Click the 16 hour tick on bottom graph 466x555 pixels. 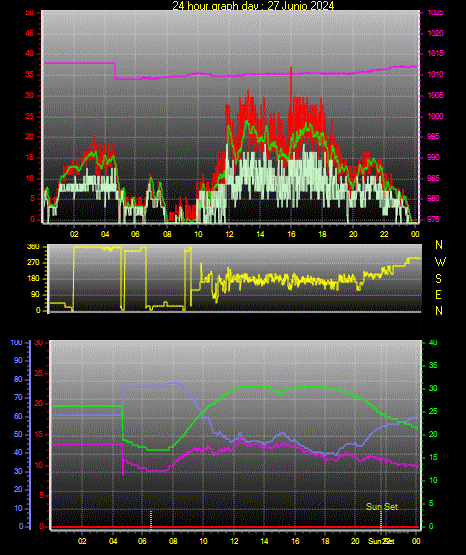295,541
